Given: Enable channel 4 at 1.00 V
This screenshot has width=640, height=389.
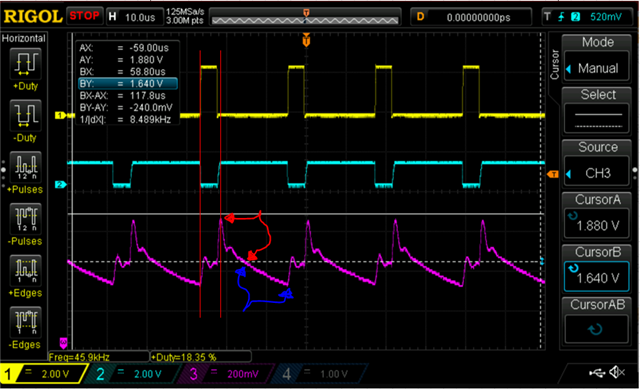Looking at the screenshot, I should click(x=318, y=374).
